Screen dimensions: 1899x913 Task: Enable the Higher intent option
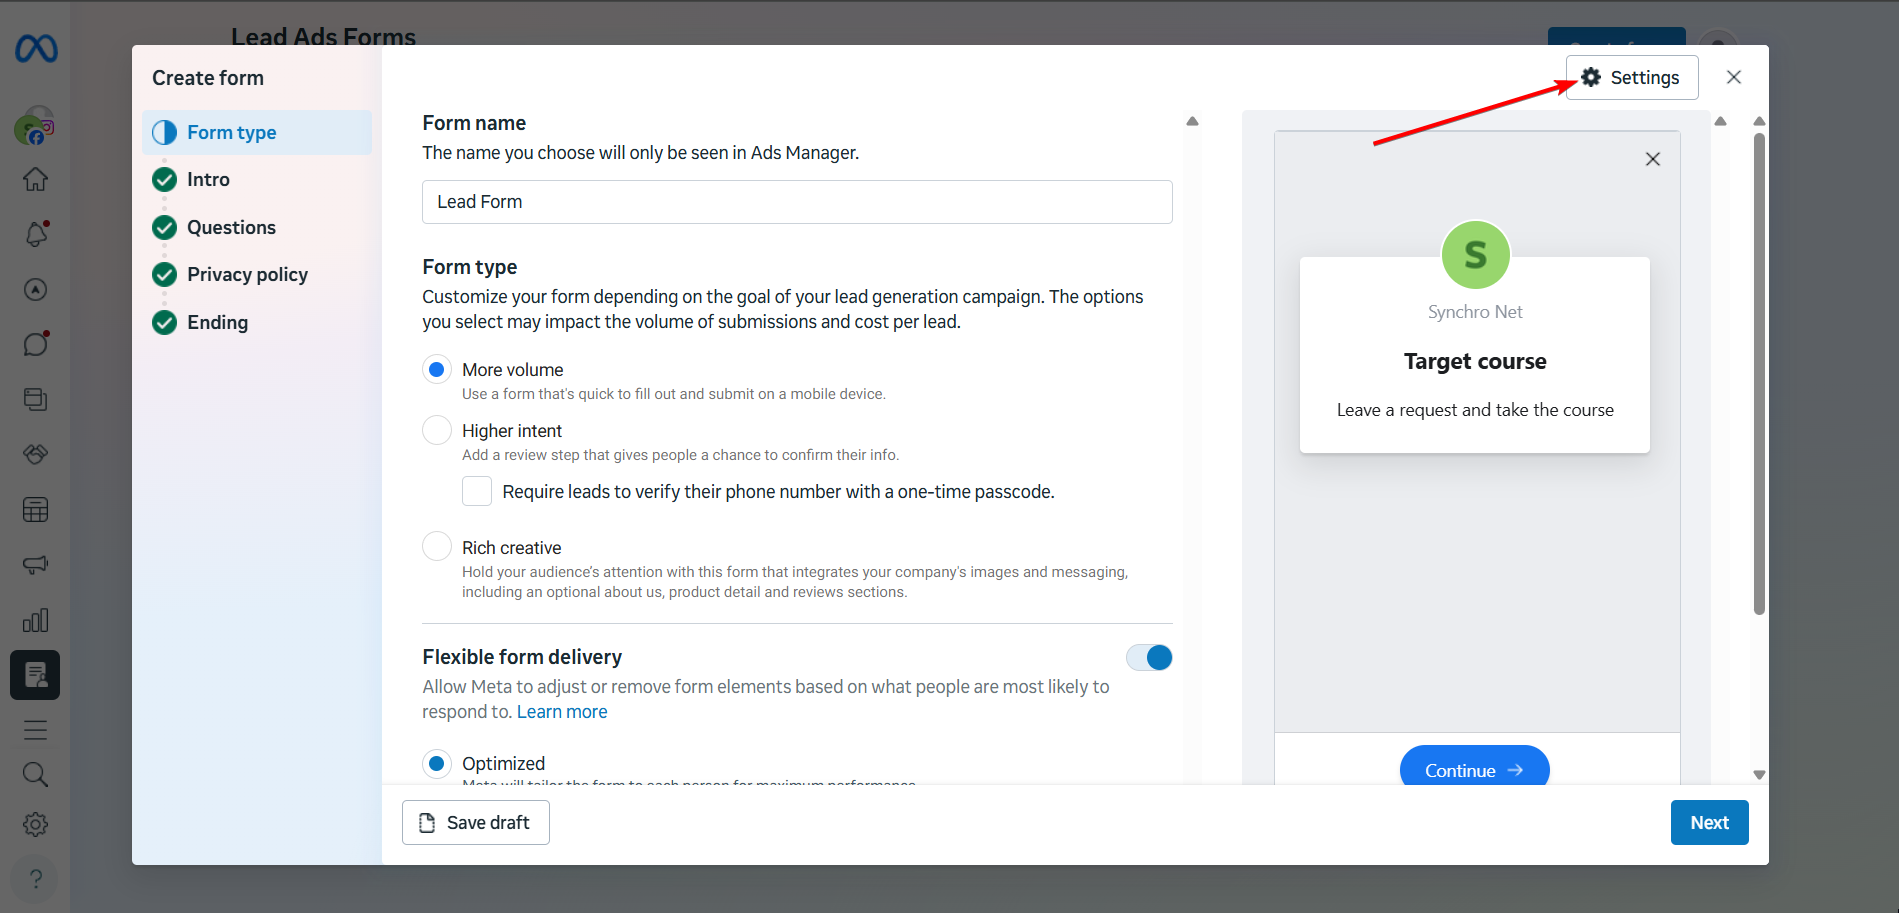(437, 430)
